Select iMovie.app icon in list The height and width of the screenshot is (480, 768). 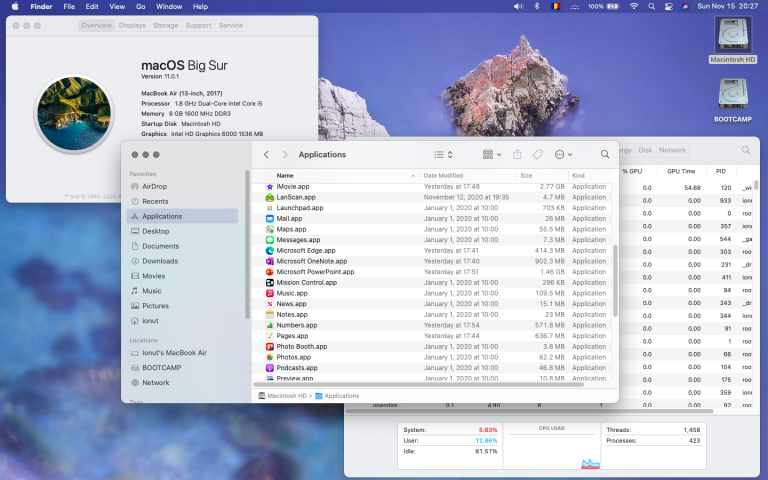(x=269, y=187)
